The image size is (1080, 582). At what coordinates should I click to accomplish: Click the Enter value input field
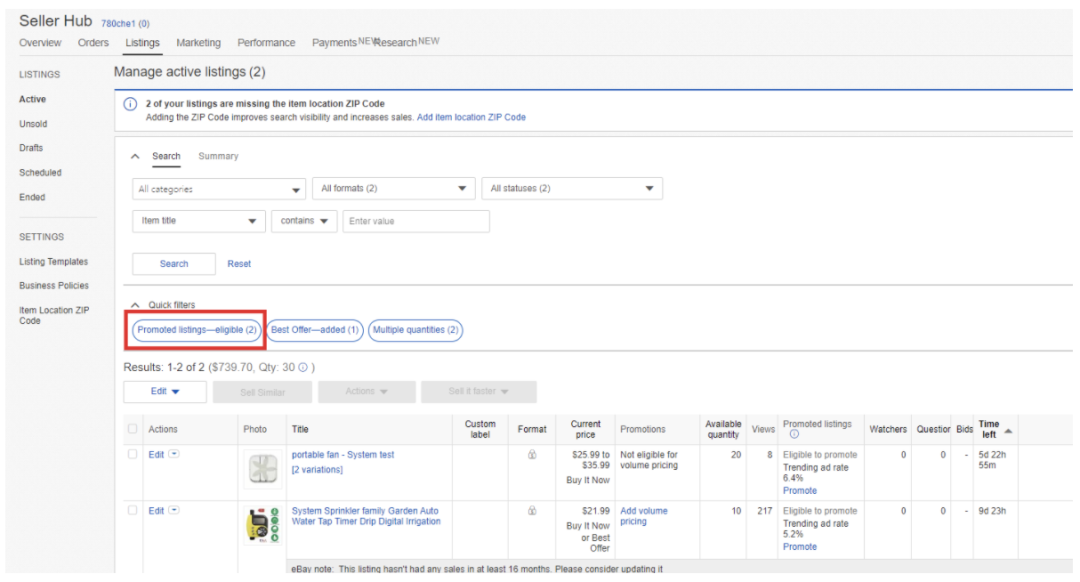coord(416,221)
